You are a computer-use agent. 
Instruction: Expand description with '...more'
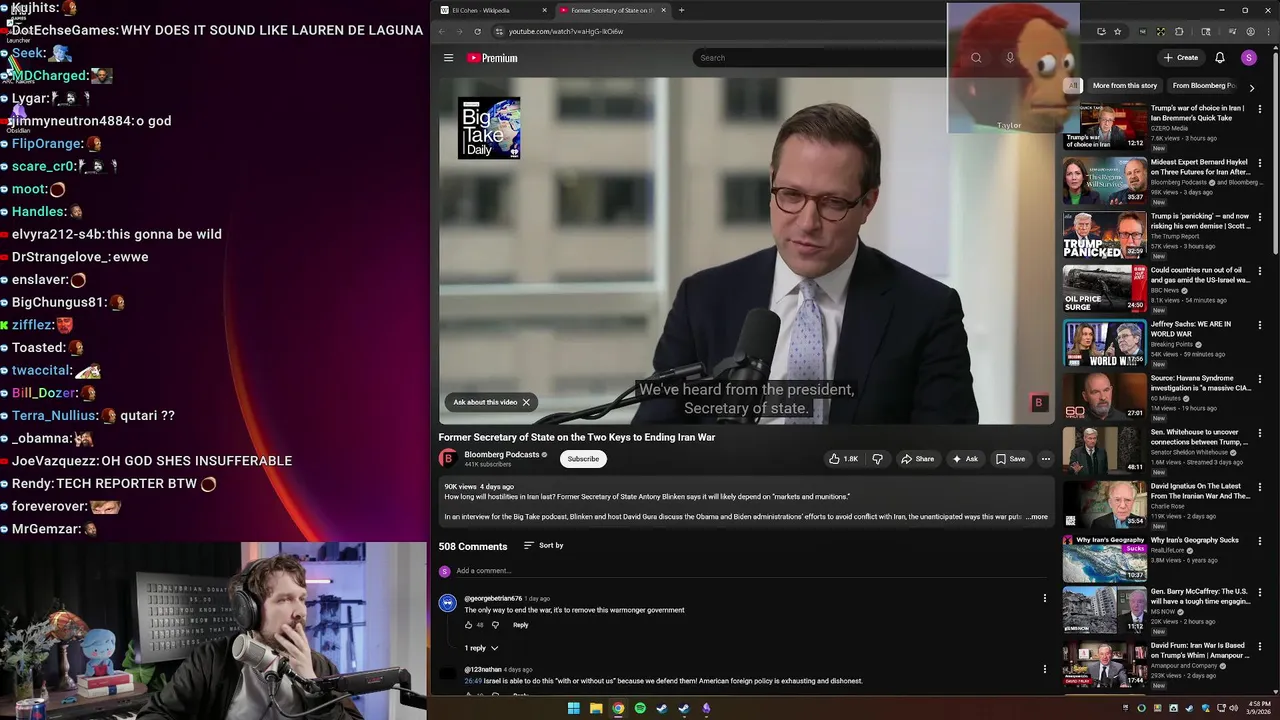[x=1036, y=517]
